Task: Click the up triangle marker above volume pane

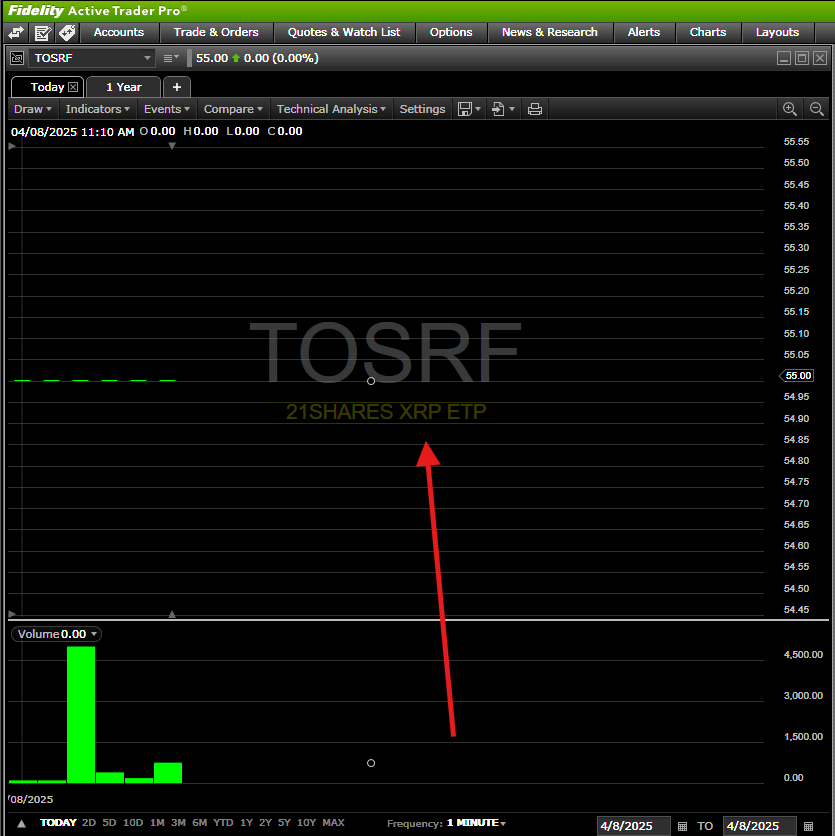Action: (172, 614)
